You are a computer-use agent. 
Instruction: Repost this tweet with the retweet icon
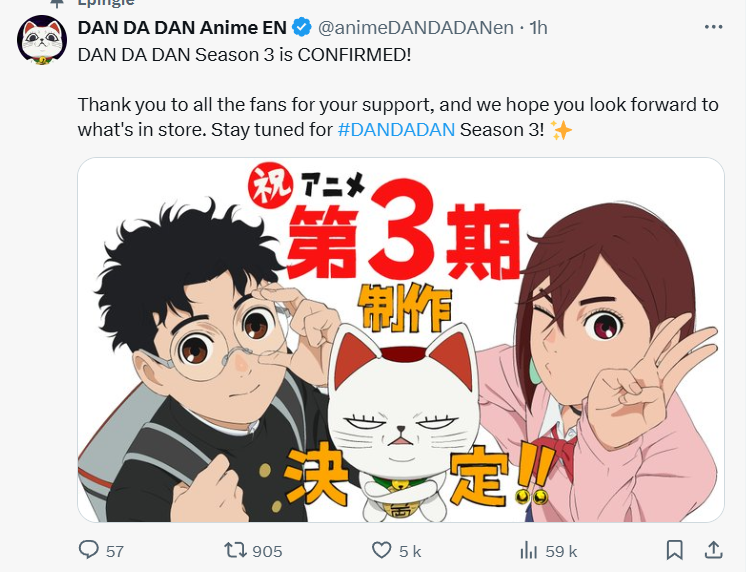pyautogui.click(x=235, y=550)
